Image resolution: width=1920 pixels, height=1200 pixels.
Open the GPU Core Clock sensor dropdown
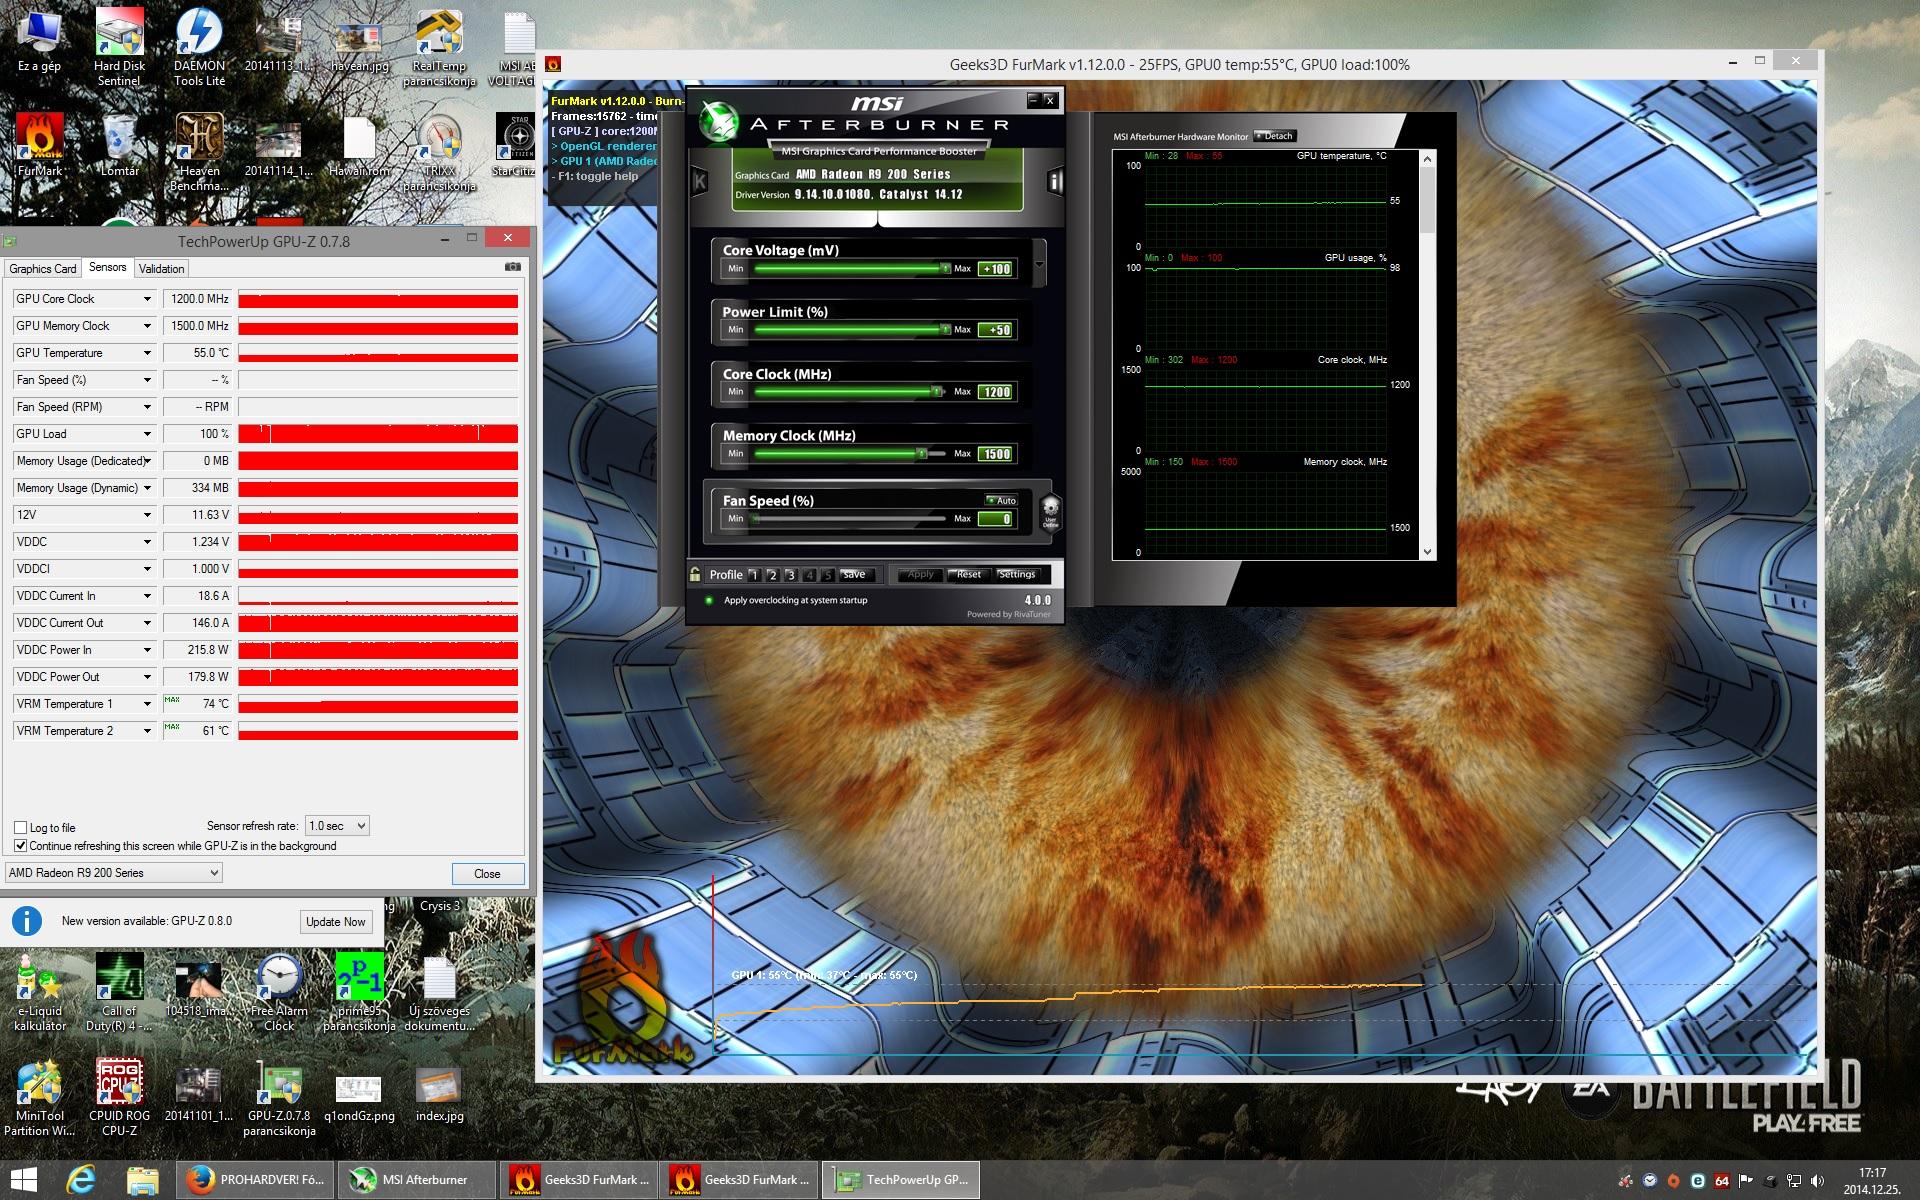[147, 299]
